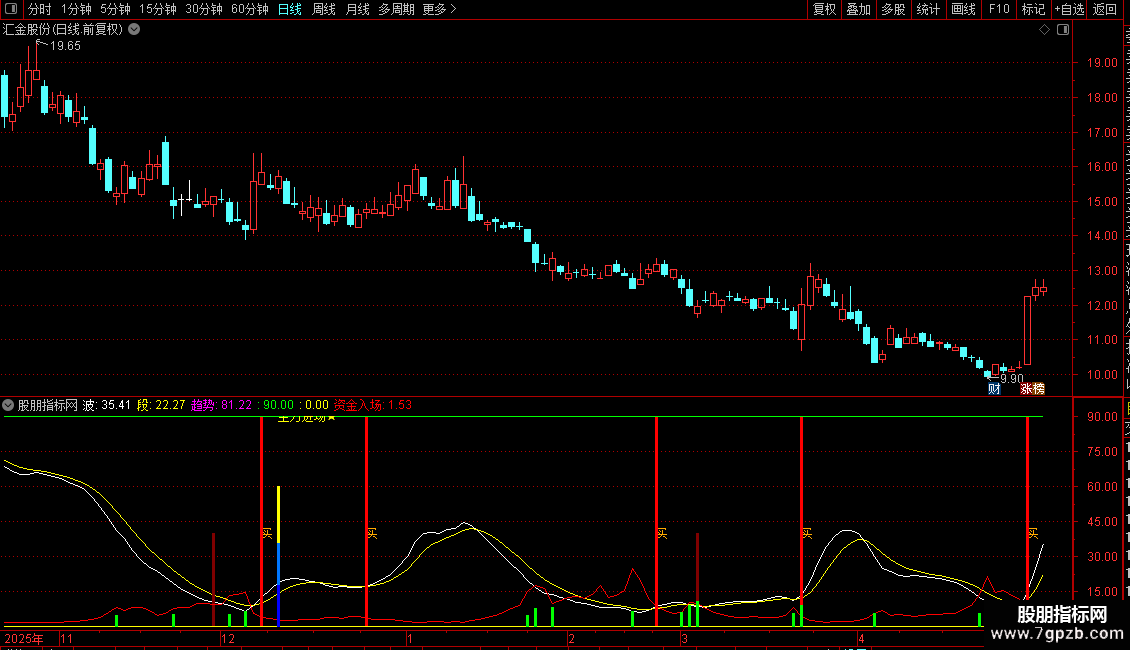Image resolution: width=1130 pixels, height=650 pixels.
Task: Click 返回 to go back
Action: (x=1104, y=9)
